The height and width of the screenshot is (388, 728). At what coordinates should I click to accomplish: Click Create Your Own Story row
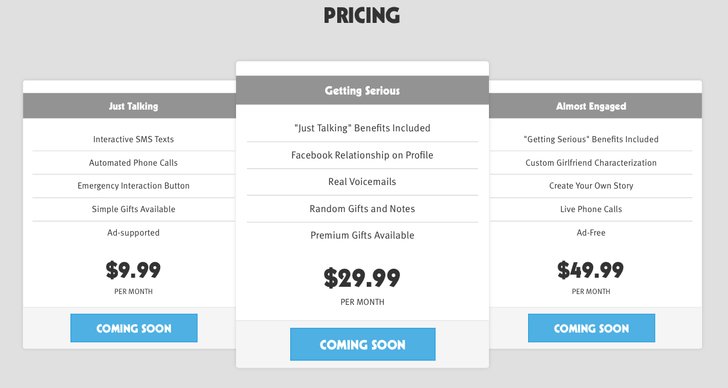[x=591, y=186]
